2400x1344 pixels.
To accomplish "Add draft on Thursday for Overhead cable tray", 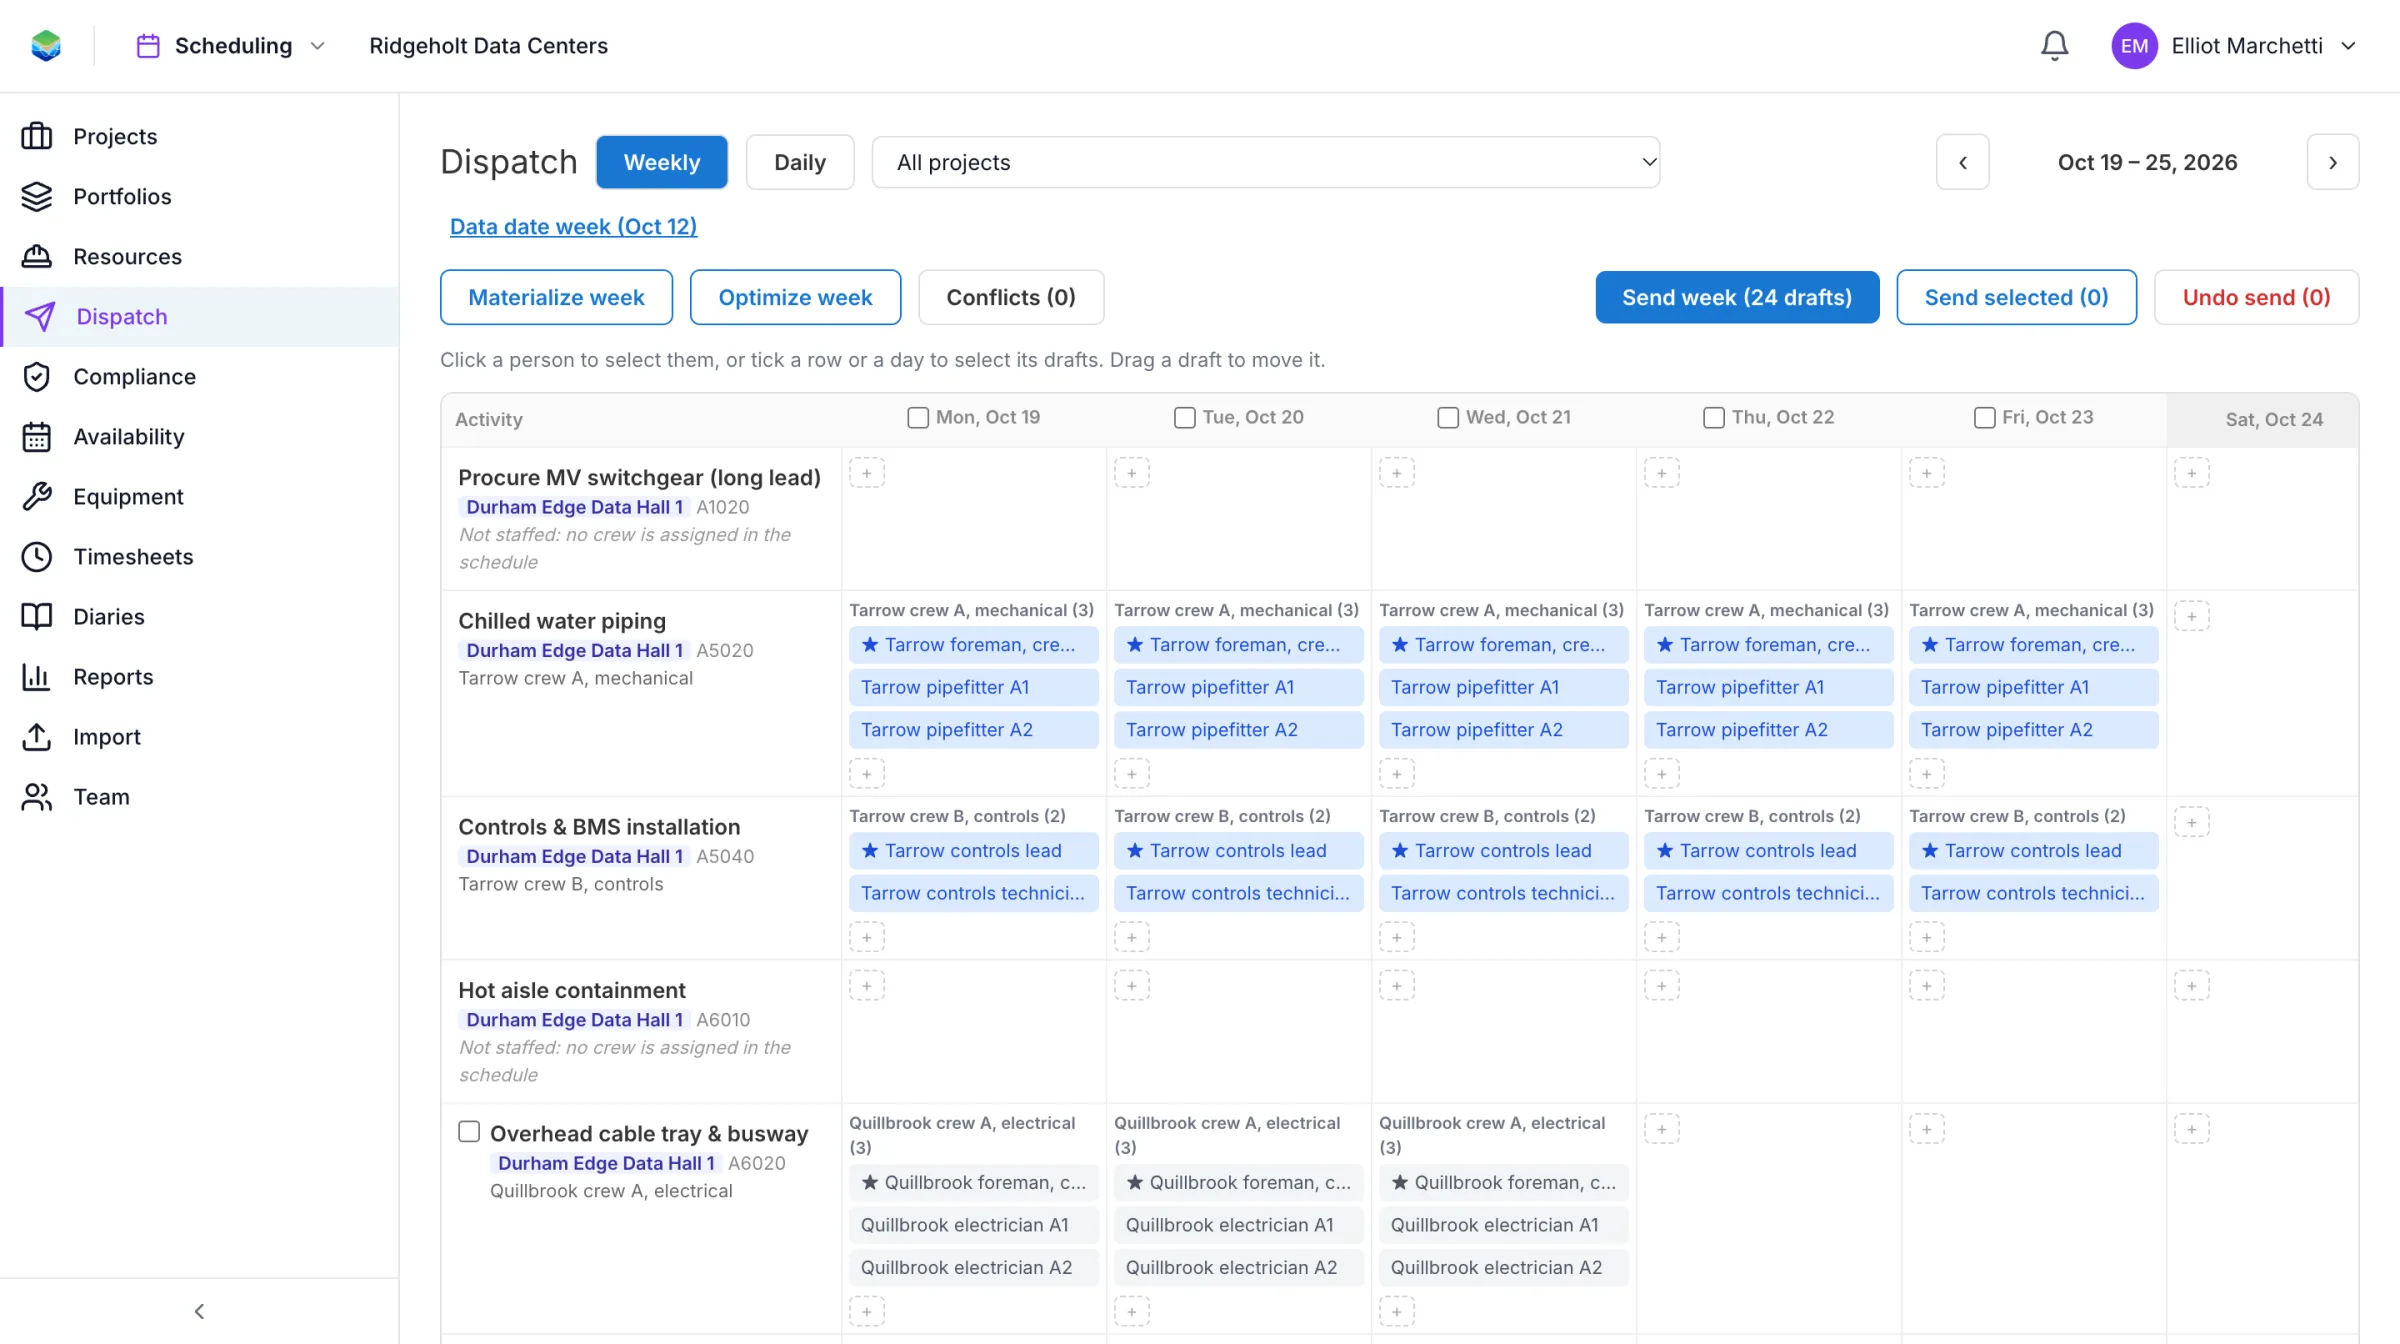I will [x=1662, y=1129].
